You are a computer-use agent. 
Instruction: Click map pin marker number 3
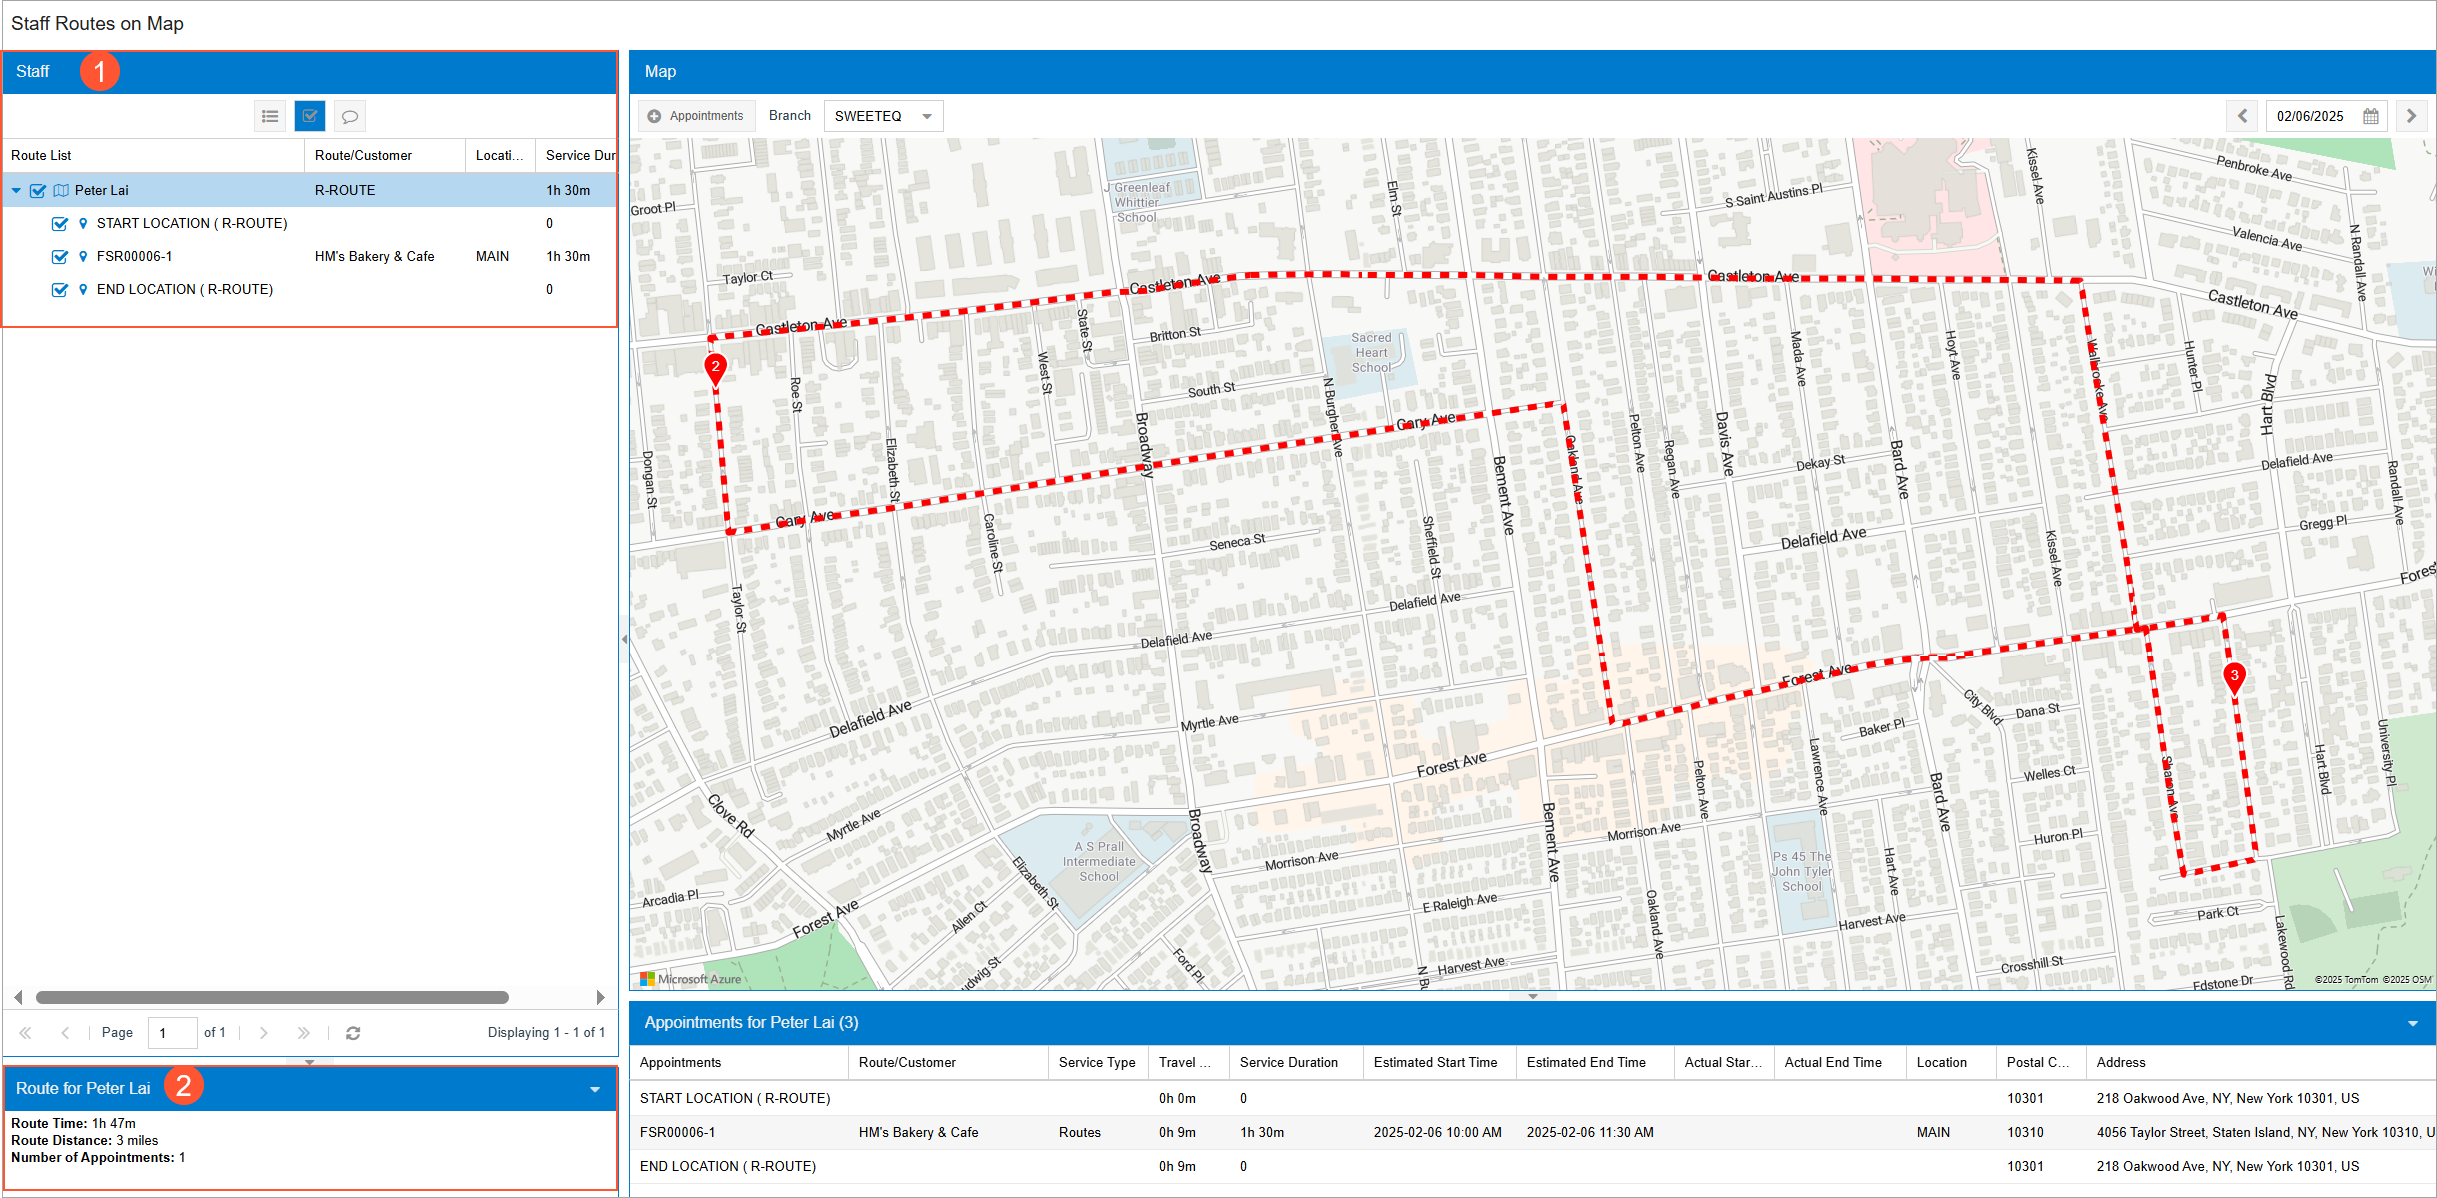click(2234, 677)
